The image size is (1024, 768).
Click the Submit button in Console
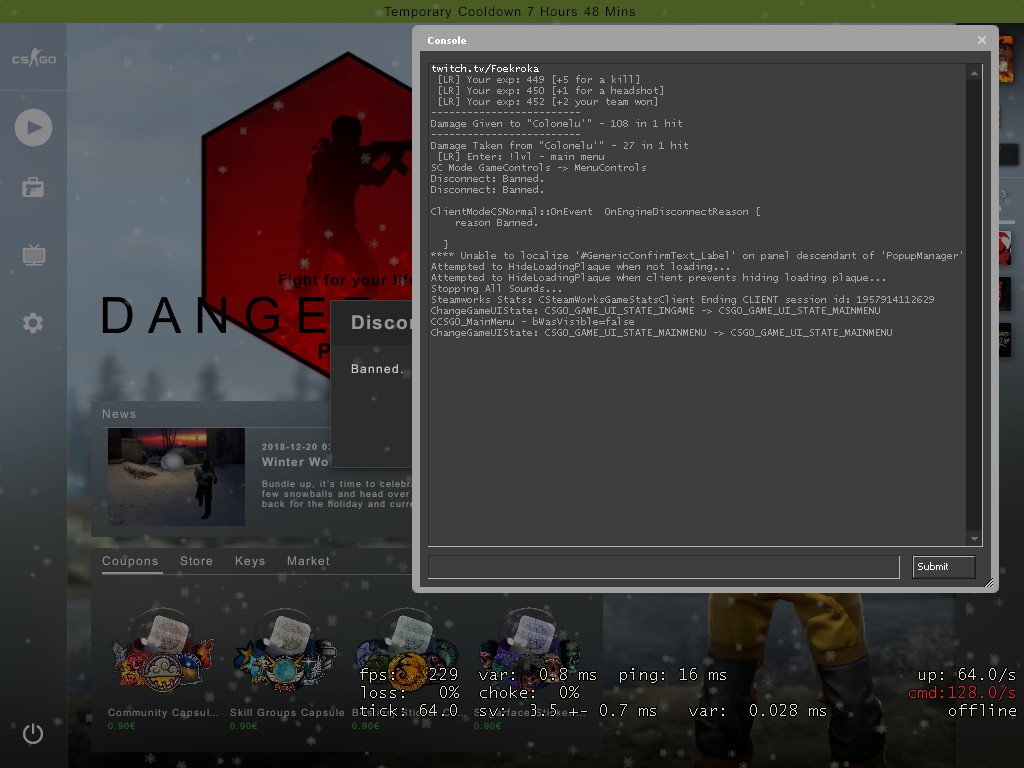click(x=943, y=567)
